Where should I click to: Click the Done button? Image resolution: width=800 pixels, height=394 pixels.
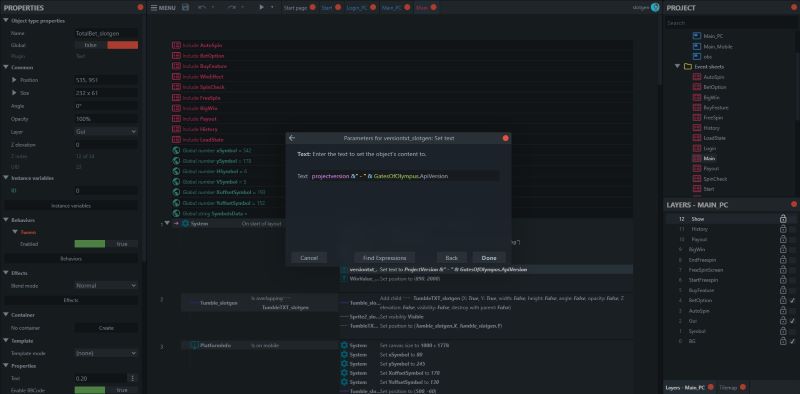click(x=489, y=258)
